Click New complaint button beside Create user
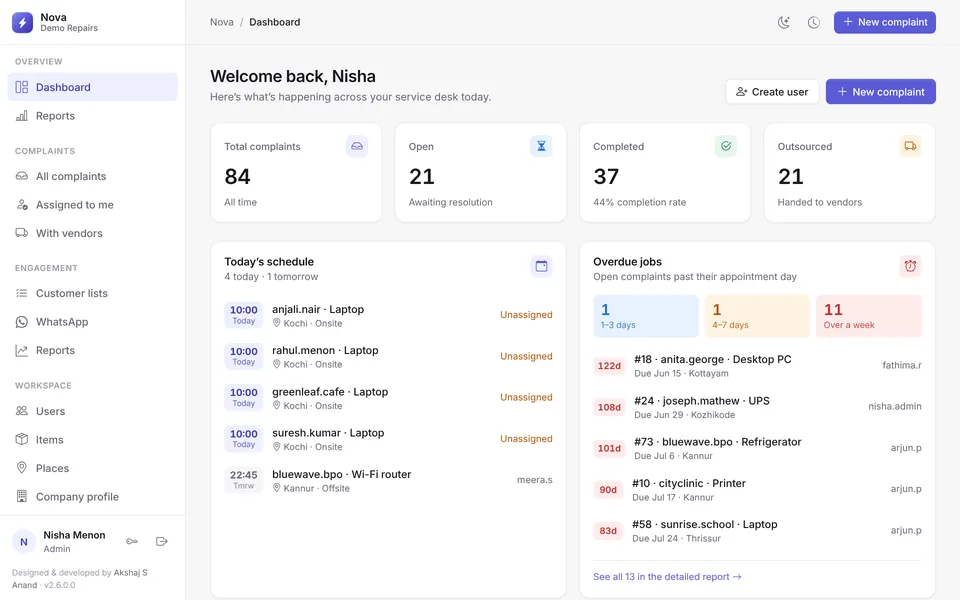Viewport: 960px width, 600px height. [x=880, y=92]
